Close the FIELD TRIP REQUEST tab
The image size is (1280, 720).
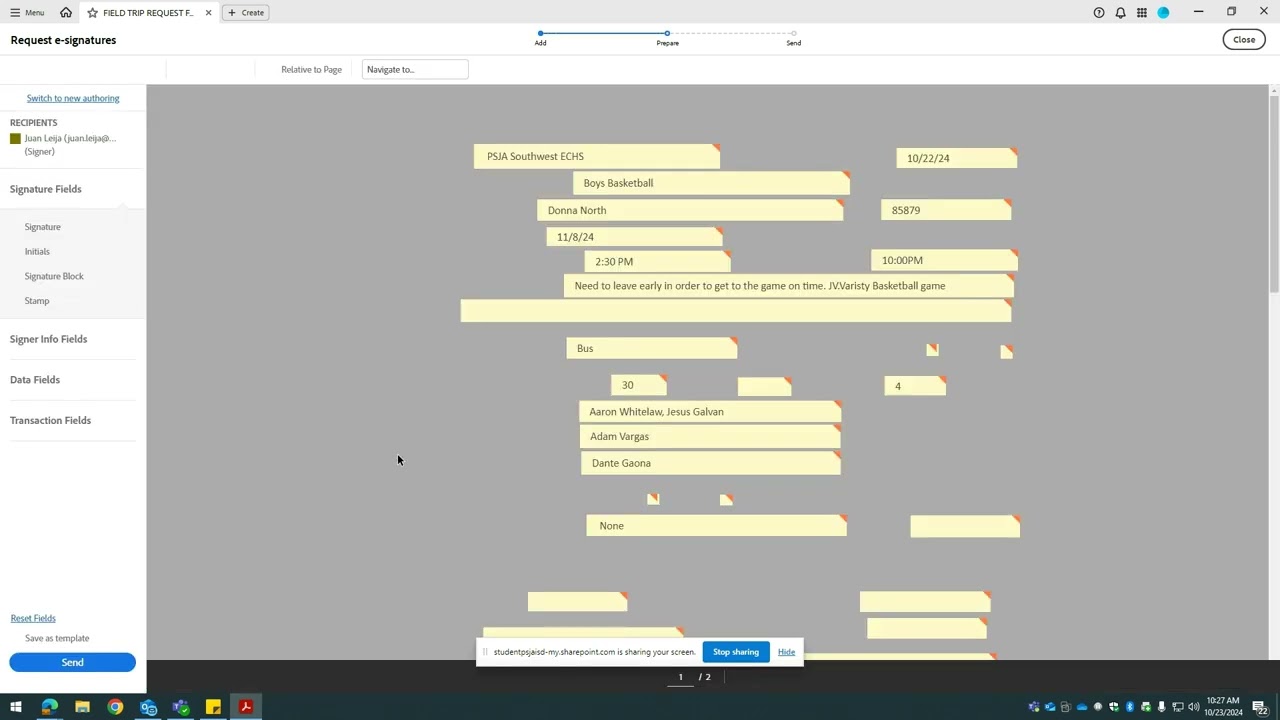click(x=208, y=13)
